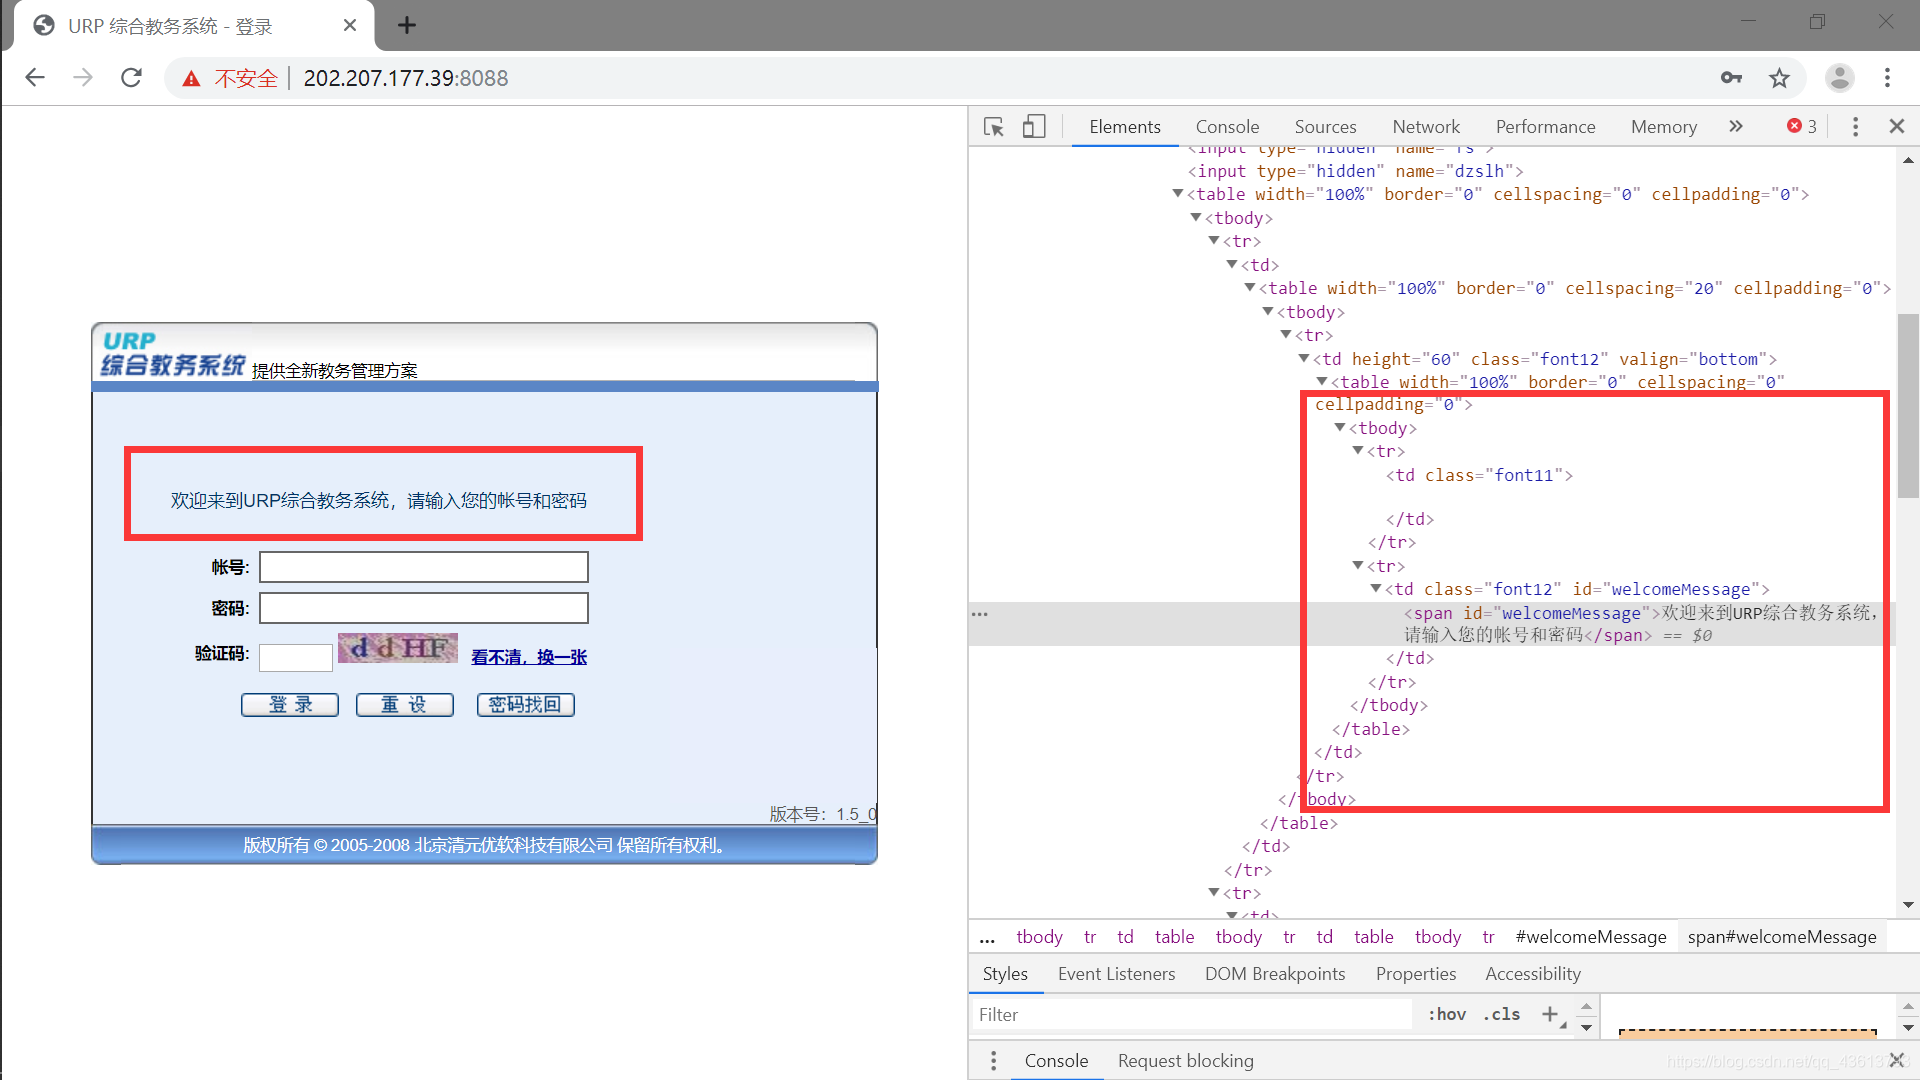Open the user profile avatar
1920x1080 pixels.
[x=1839, y=78]
